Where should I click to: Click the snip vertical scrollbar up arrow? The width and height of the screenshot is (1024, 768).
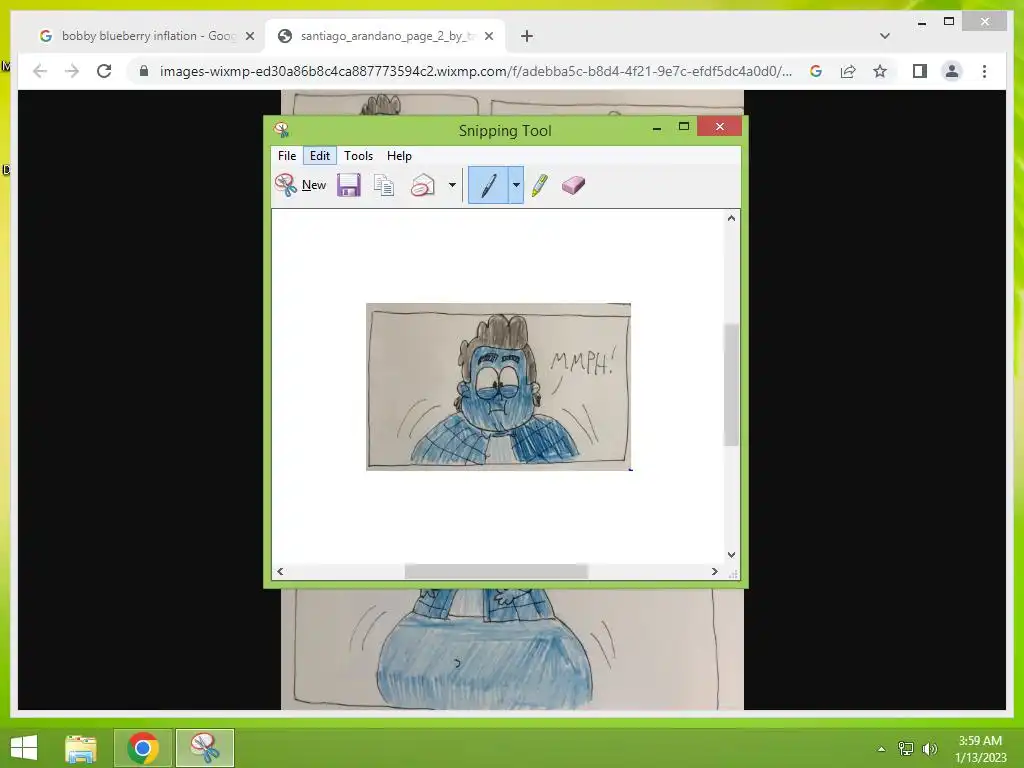[x=731, y=218]
